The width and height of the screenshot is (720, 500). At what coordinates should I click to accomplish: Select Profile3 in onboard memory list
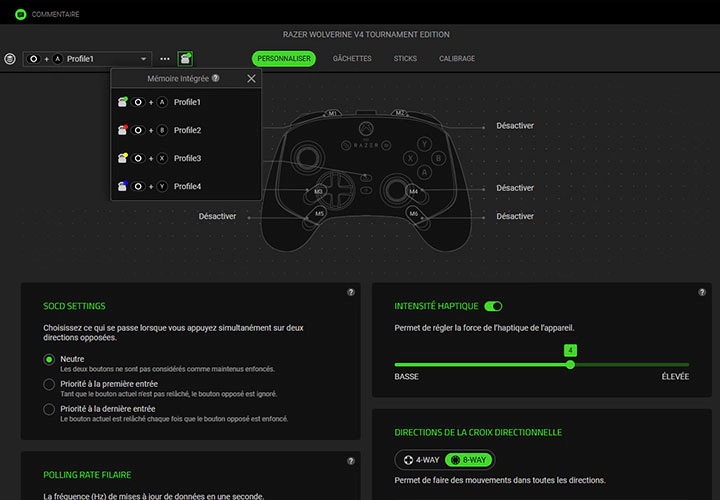[x=186, y=158]
